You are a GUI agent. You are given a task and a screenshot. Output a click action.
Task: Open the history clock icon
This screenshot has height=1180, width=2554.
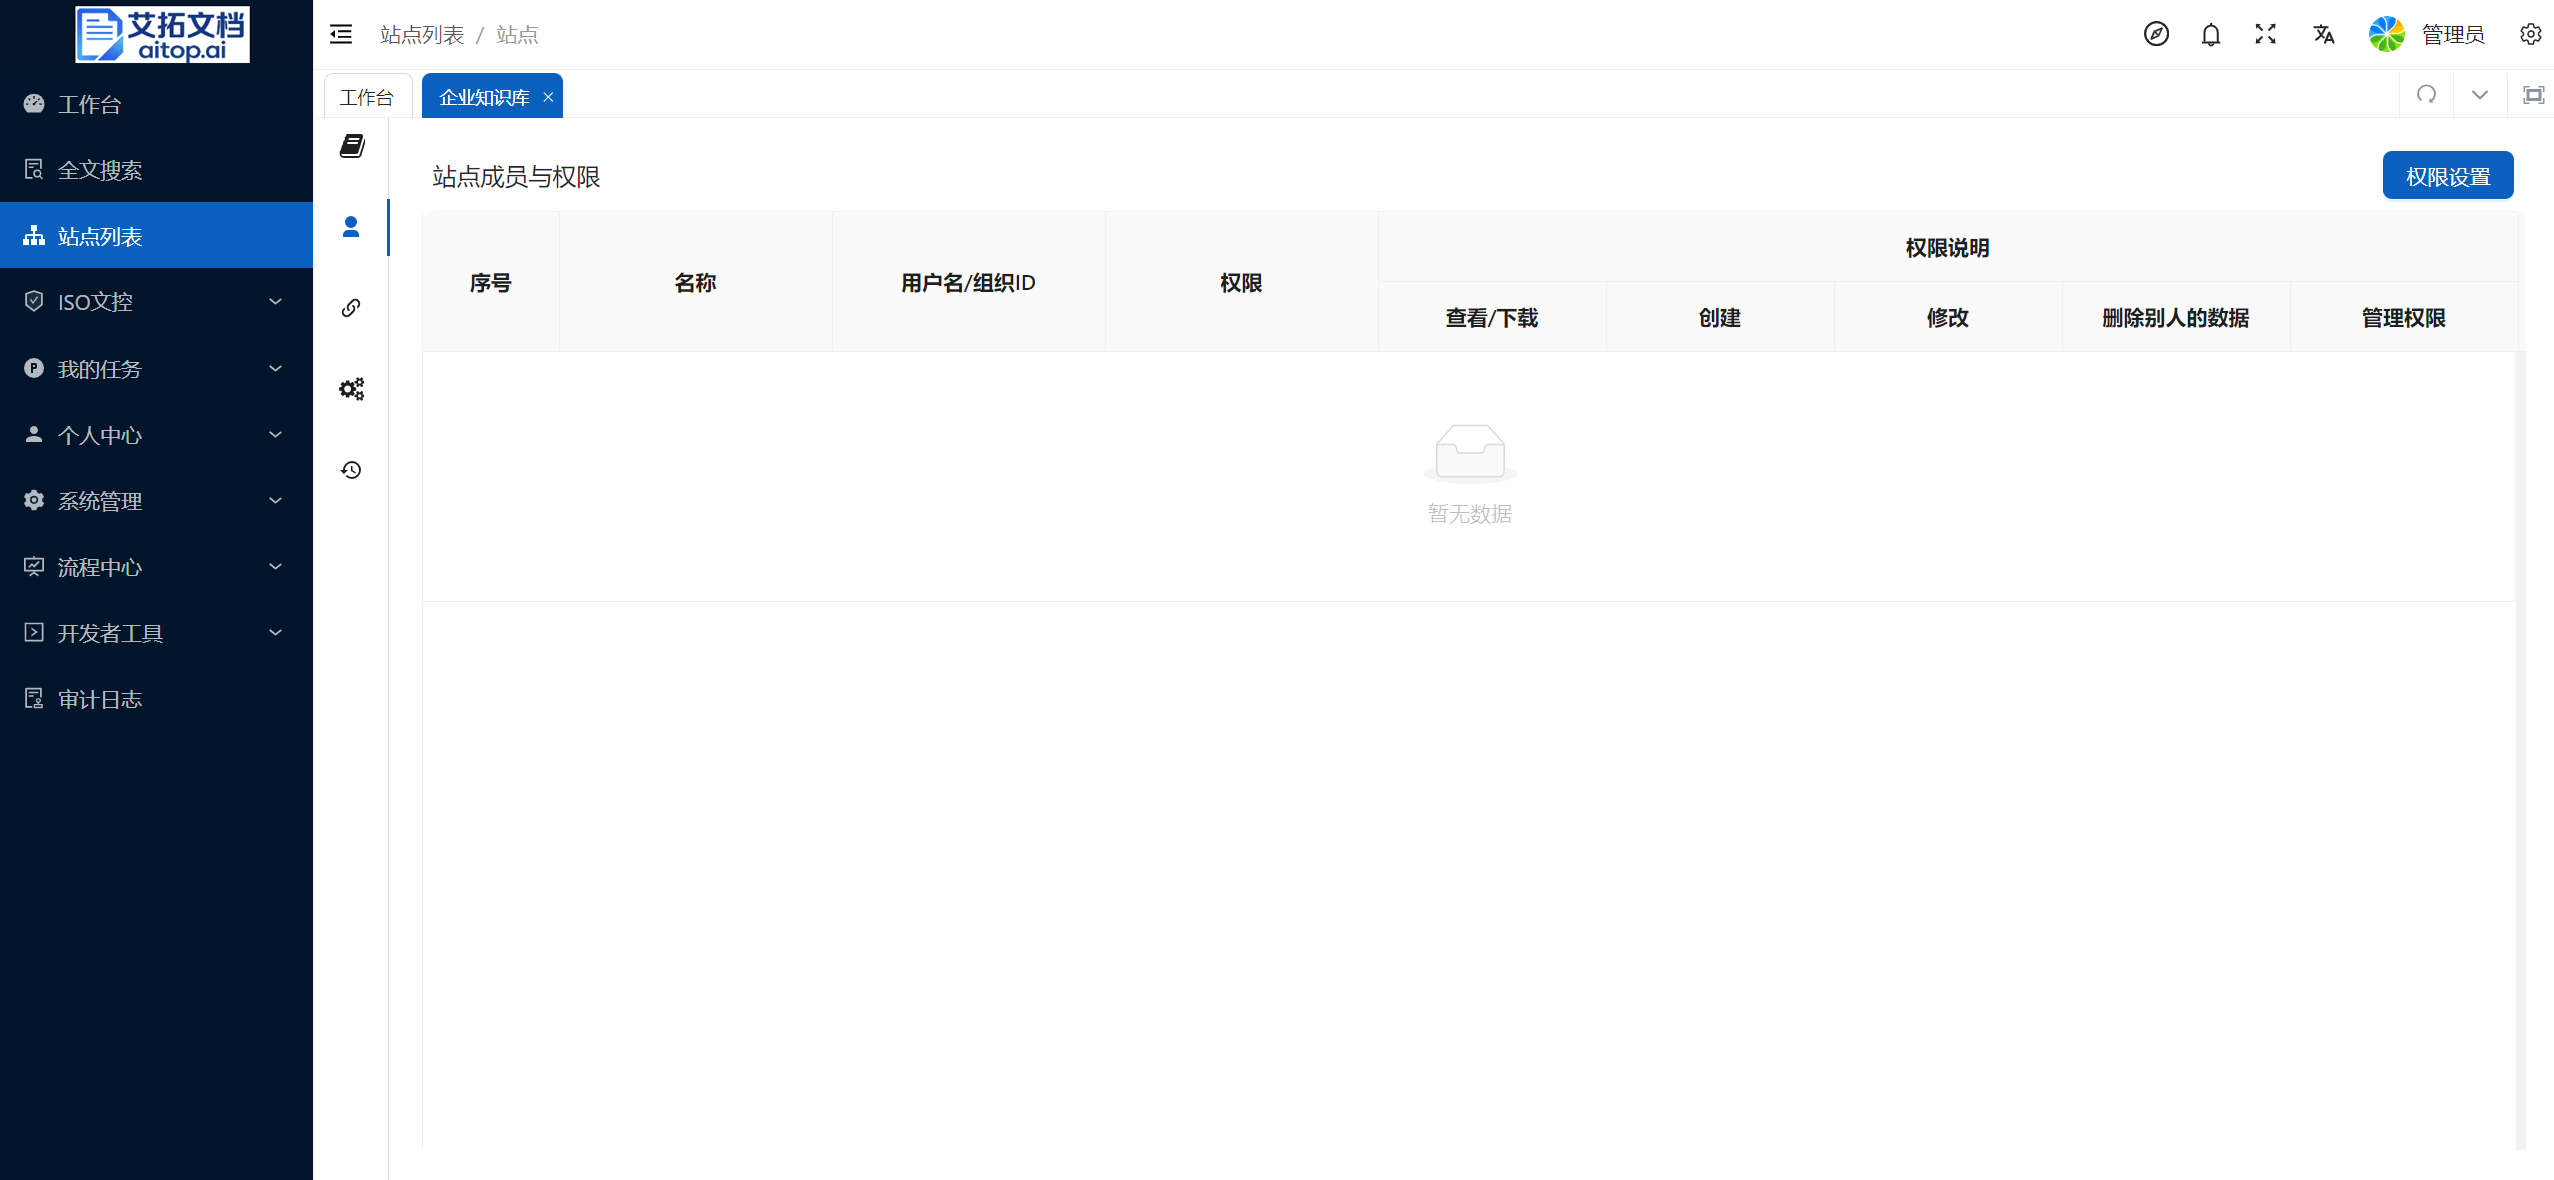(351, 470)
